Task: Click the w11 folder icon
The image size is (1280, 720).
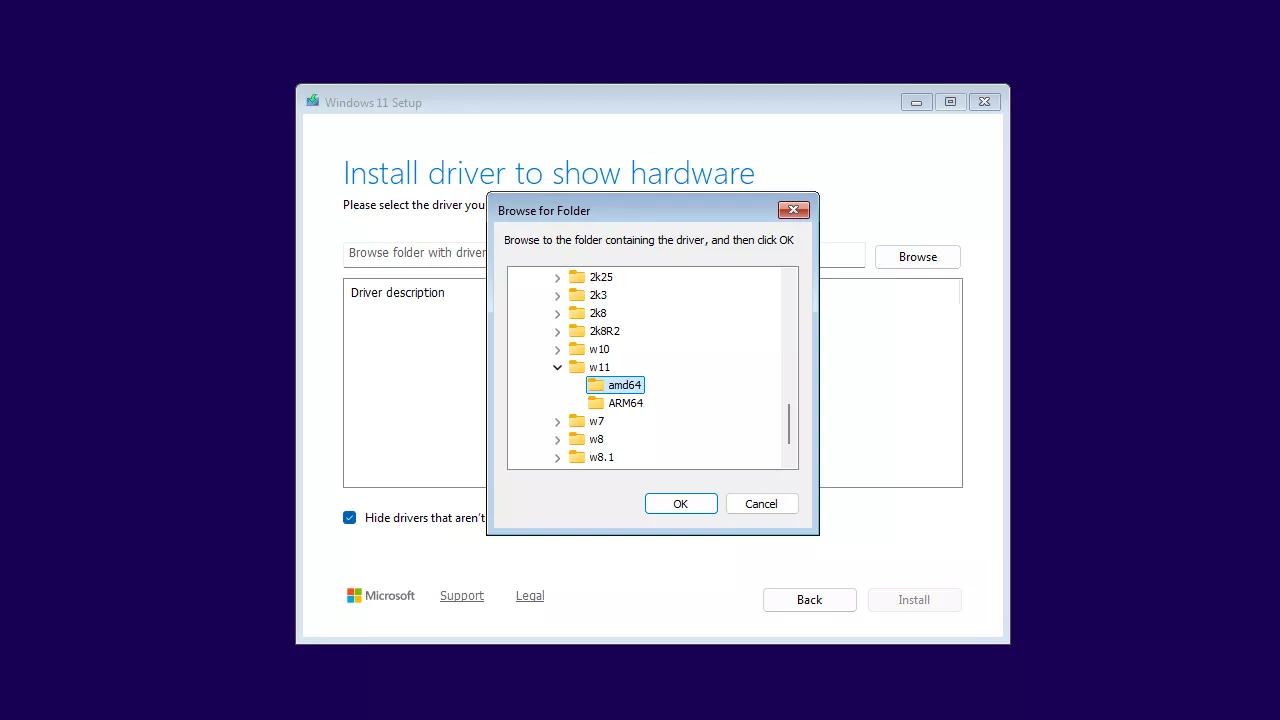Action: tap(577, 367)
